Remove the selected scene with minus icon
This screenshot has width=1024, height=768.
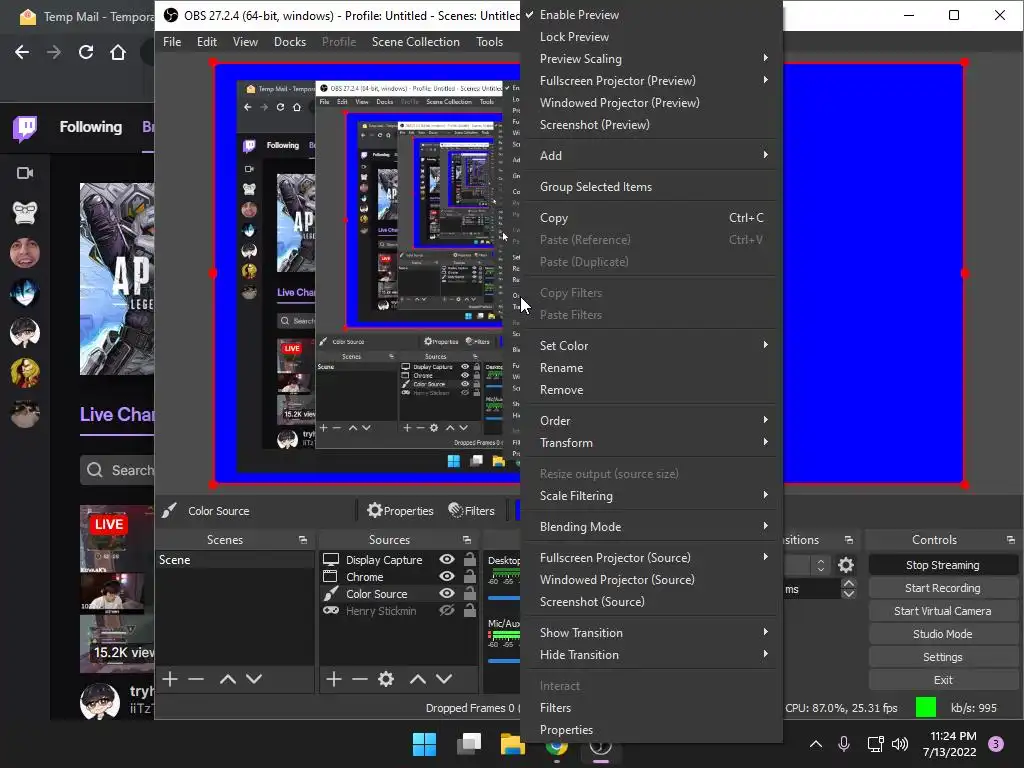click(196, 679)
